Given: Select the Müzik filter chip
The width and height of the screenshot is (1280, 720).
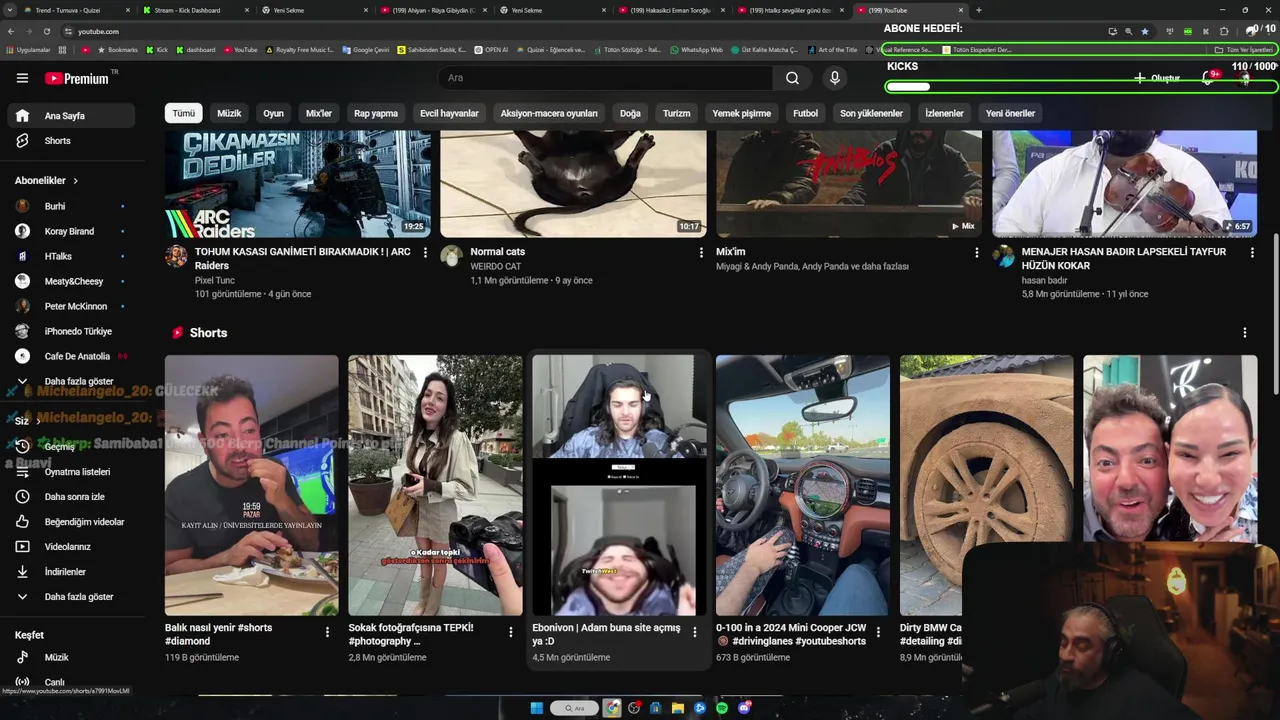Looking at the screenshot, I should click(x=229, y=113).
